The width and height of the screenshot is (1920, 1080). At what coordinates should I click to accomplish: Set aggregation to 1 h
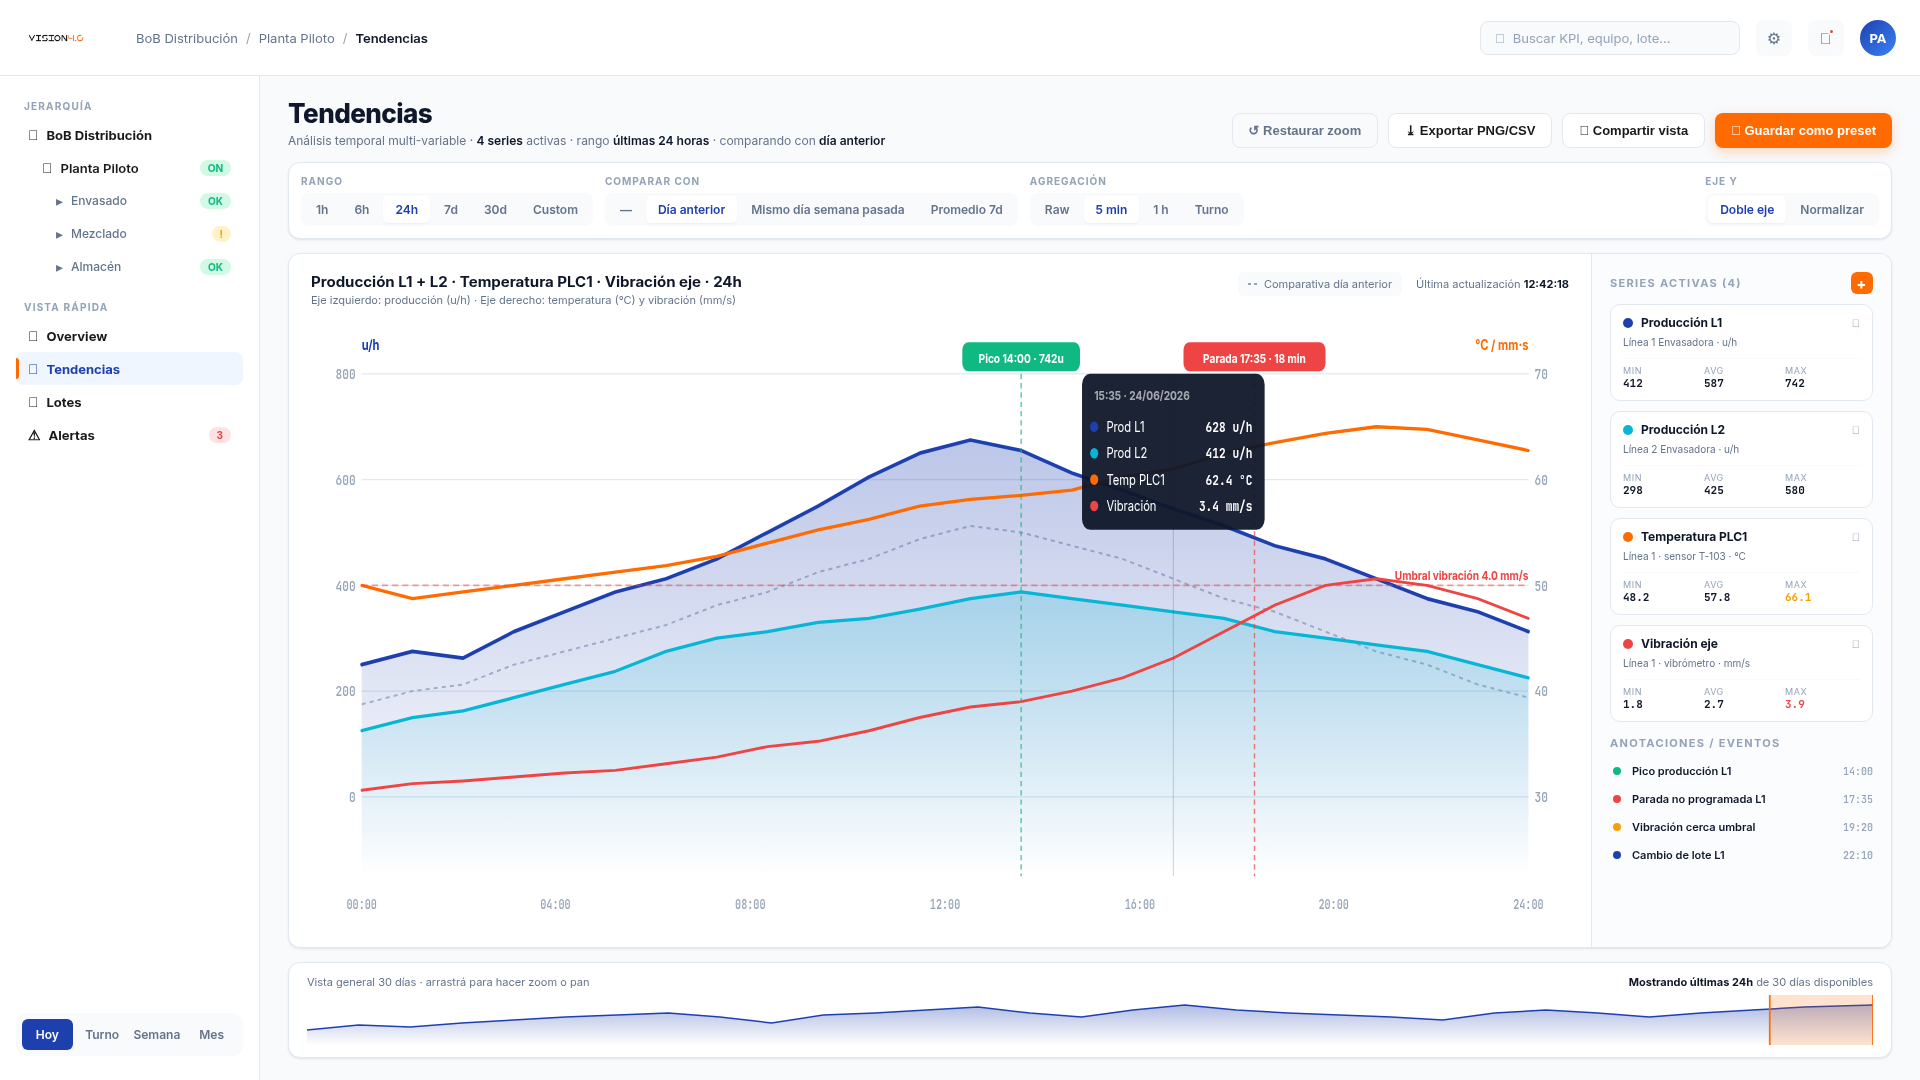coord(1160,210)
